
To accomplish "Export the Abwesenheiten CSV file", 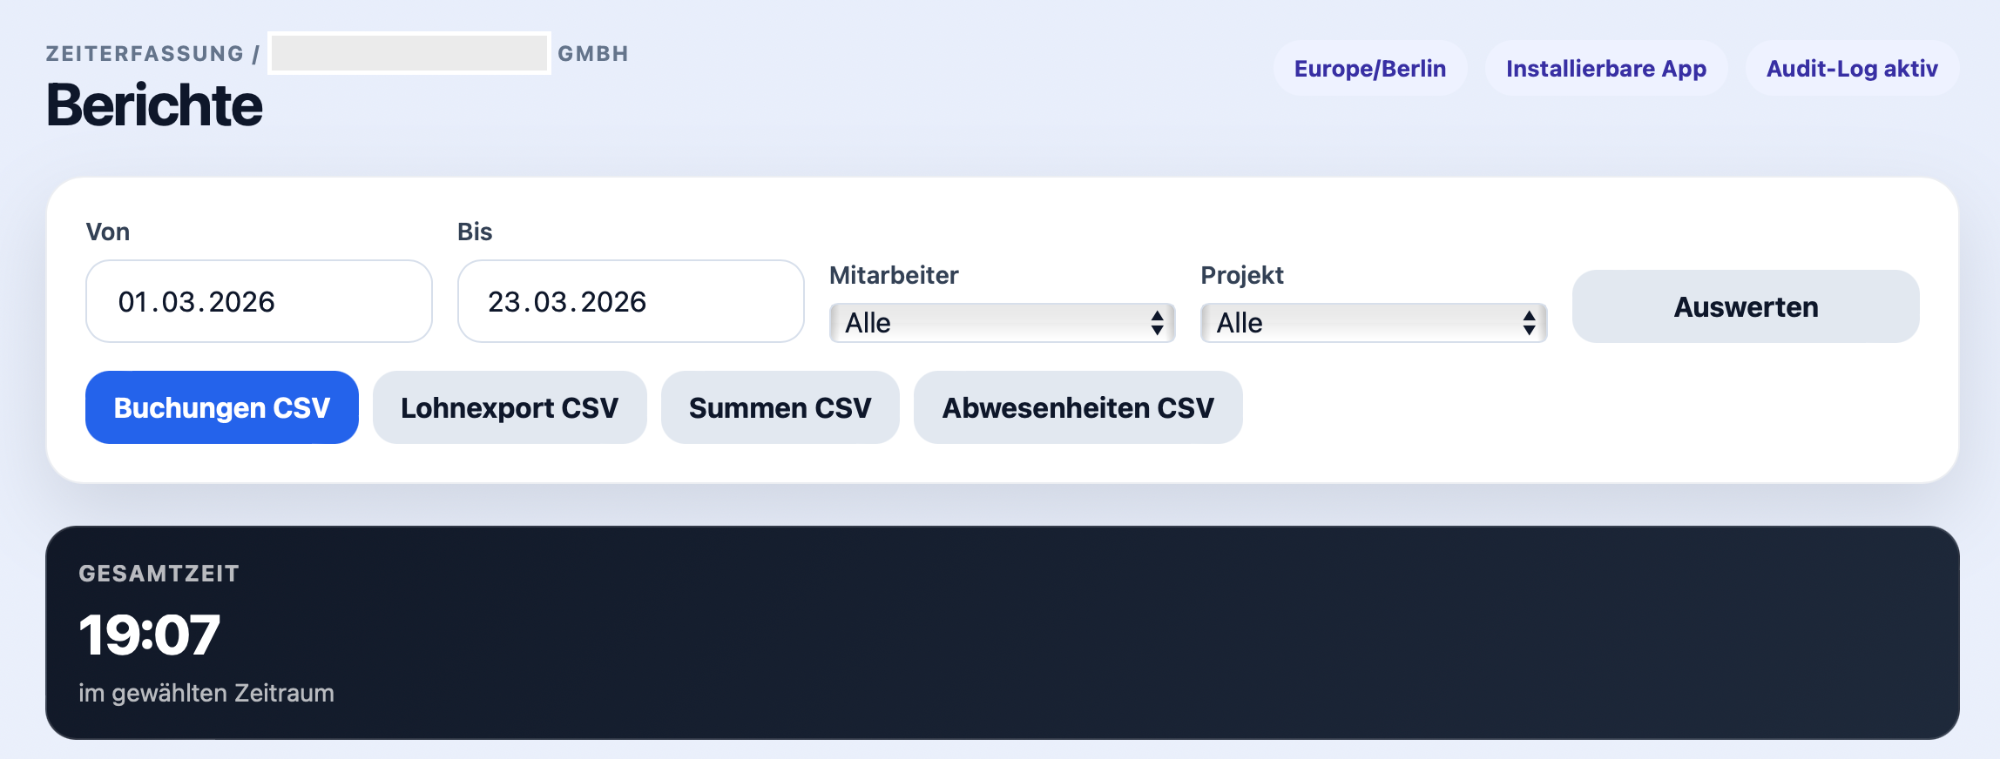I will coord(1078,408).
